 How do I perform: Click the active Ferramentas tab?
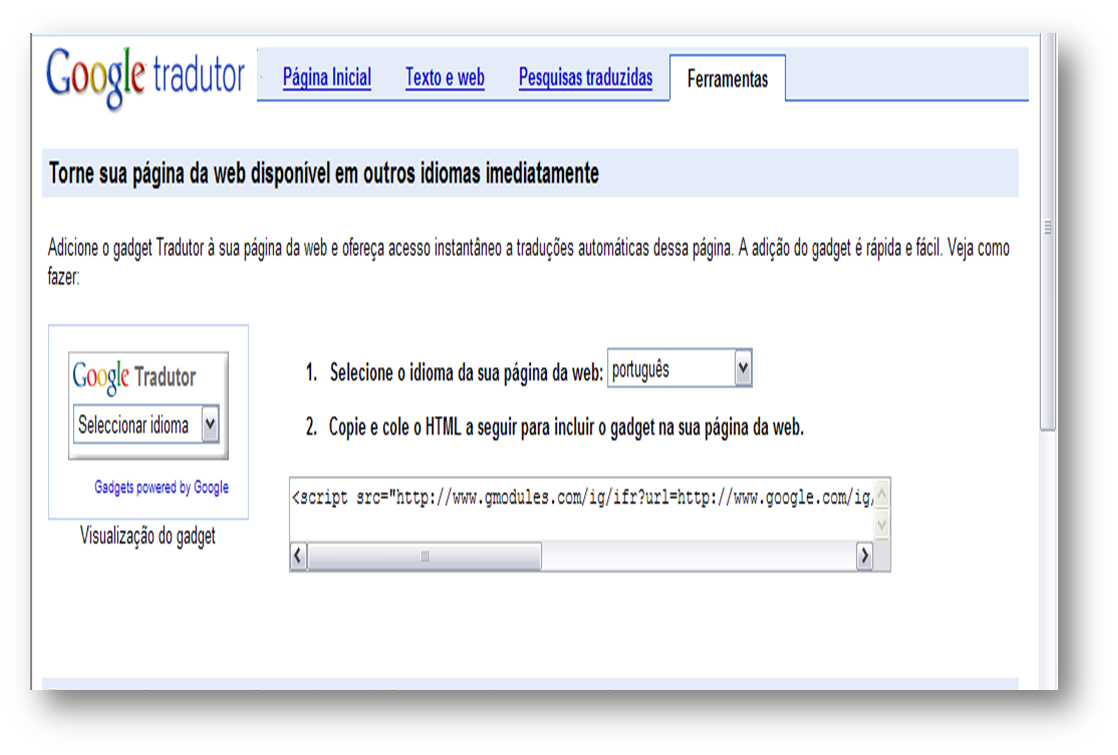(728, 76)
